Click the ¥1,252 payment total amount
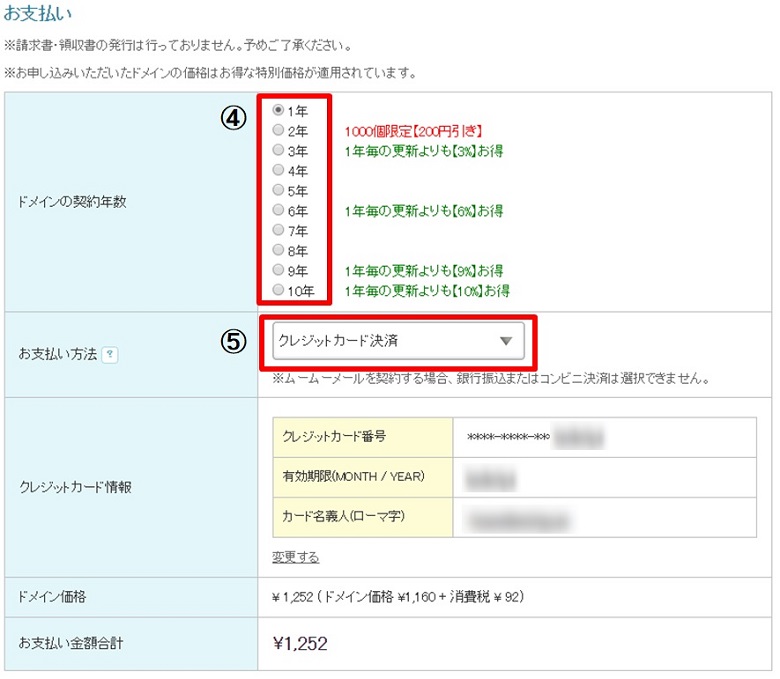The image size is (780, 679). (x=300, y=644)
